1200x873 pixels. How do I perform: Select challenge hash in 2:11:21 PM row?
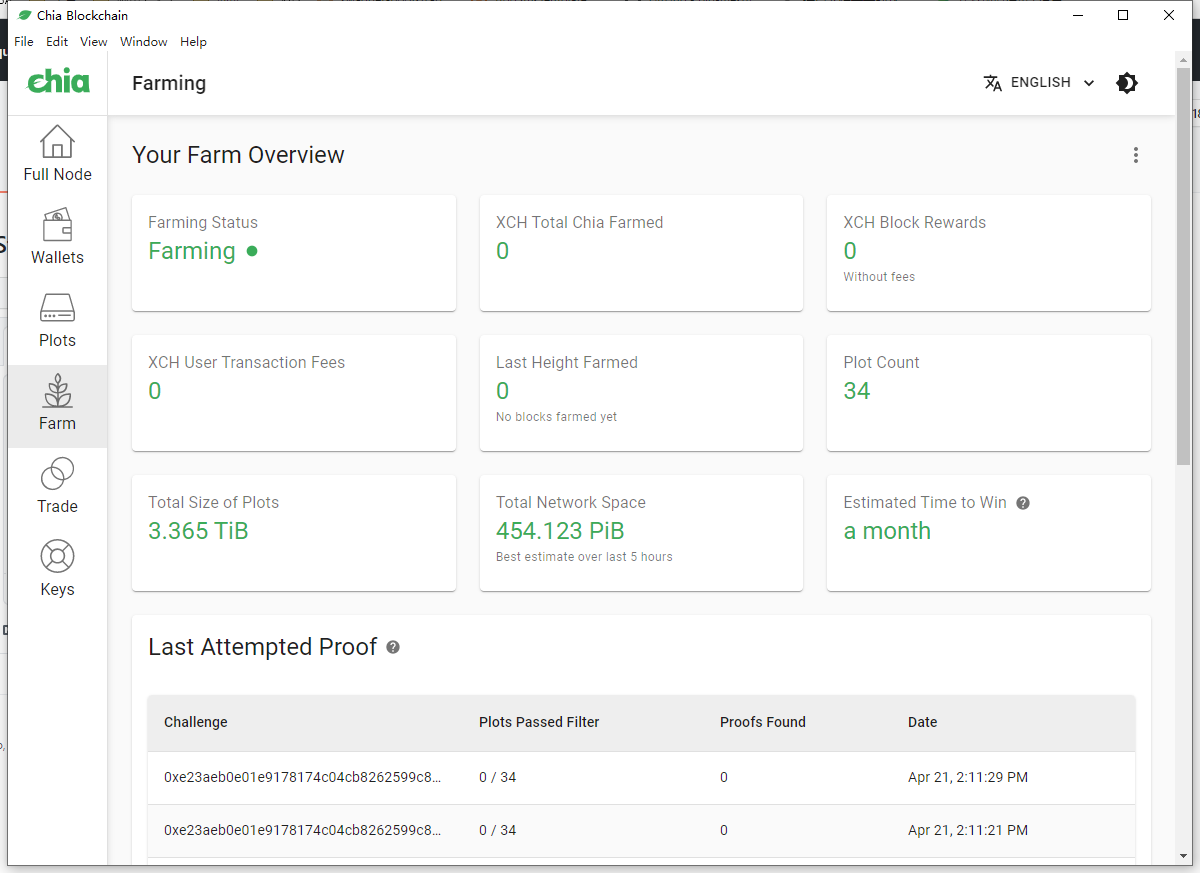tap(302, 830)
